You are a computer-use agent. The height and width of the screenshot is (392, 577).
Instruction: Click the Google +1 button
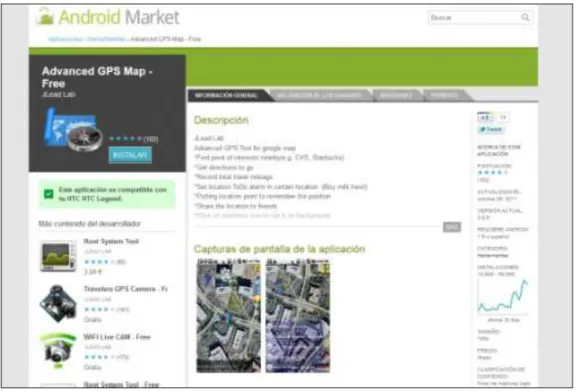(x=485, y=117)
